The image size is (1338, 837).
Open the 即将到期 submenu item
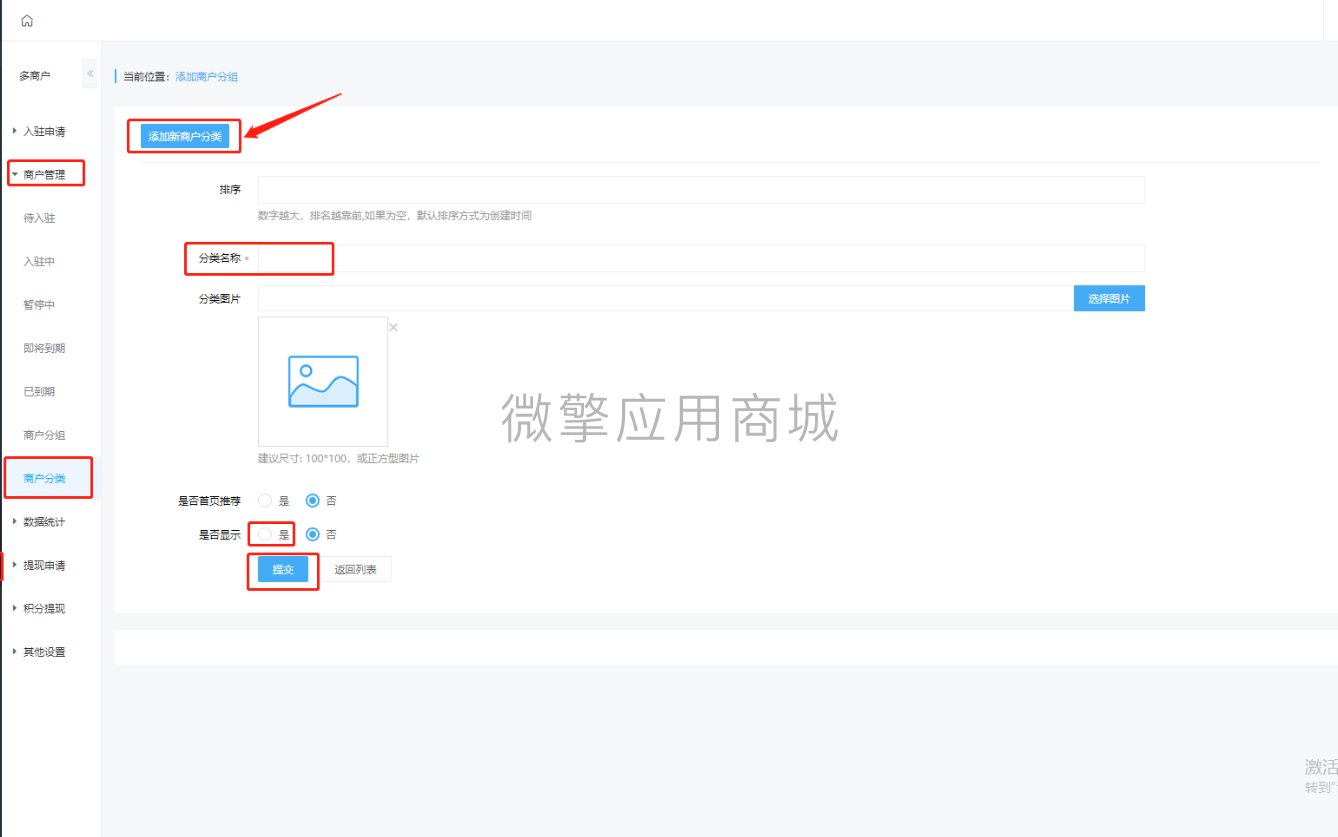tap(44, 348)
